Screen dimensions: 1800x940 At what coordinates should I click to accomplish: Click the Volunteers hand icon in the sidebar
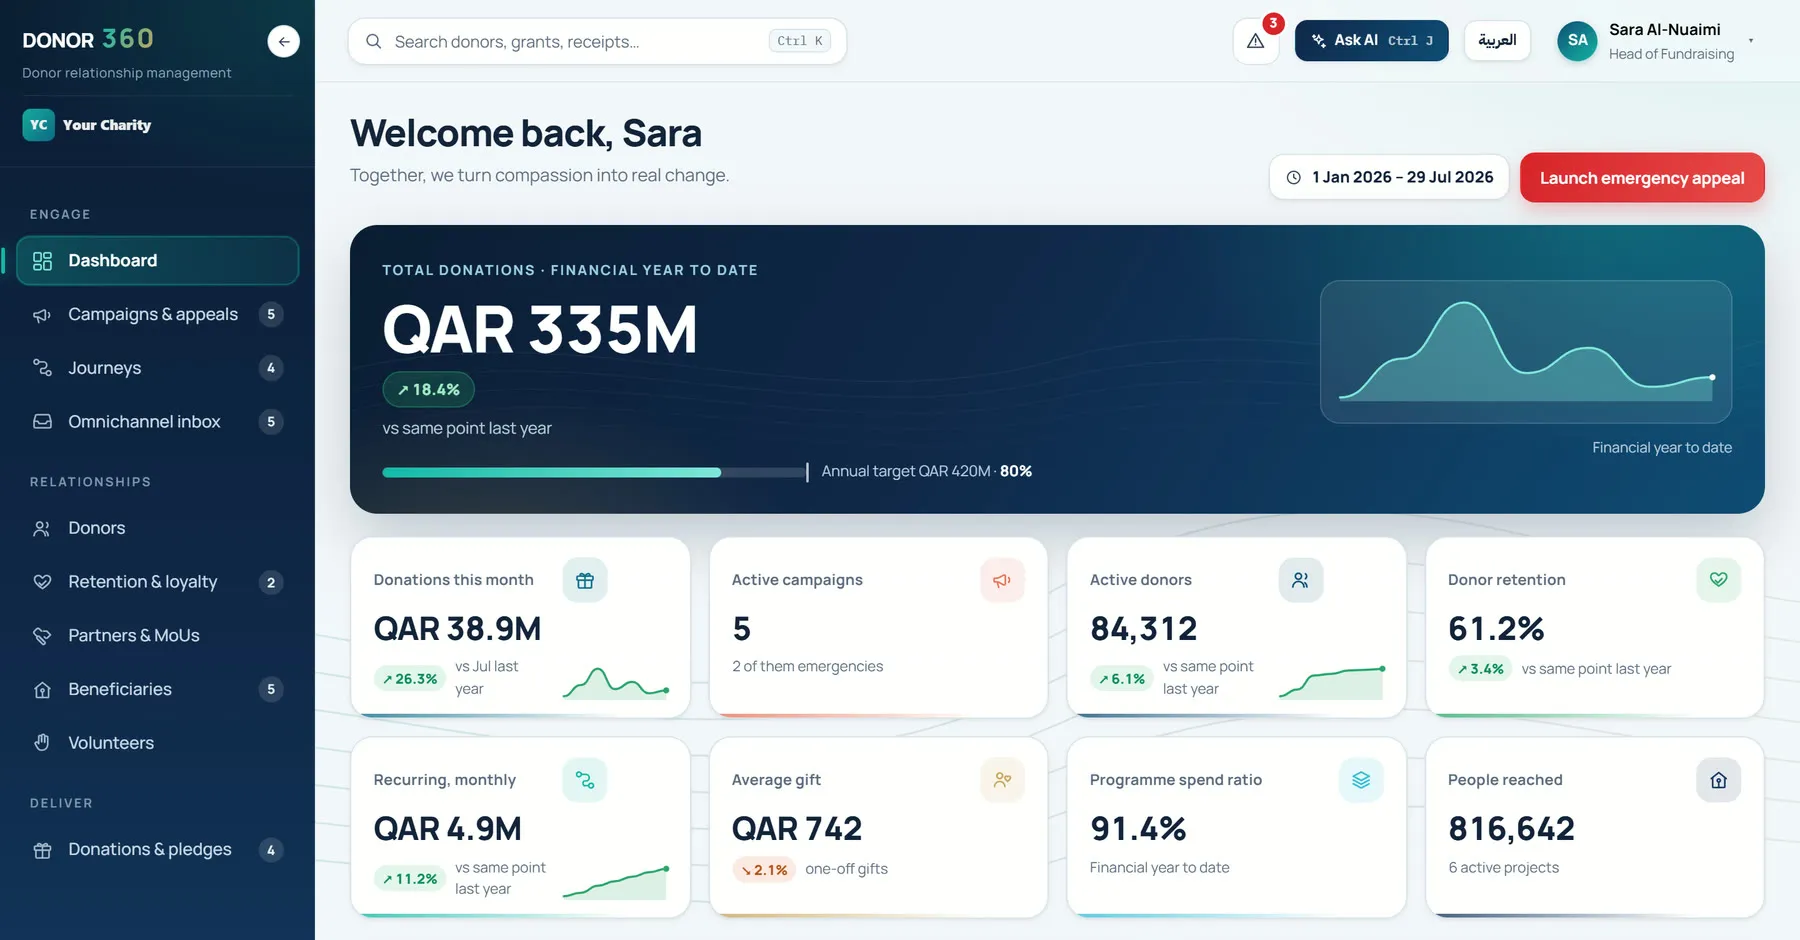click(42, 743)
